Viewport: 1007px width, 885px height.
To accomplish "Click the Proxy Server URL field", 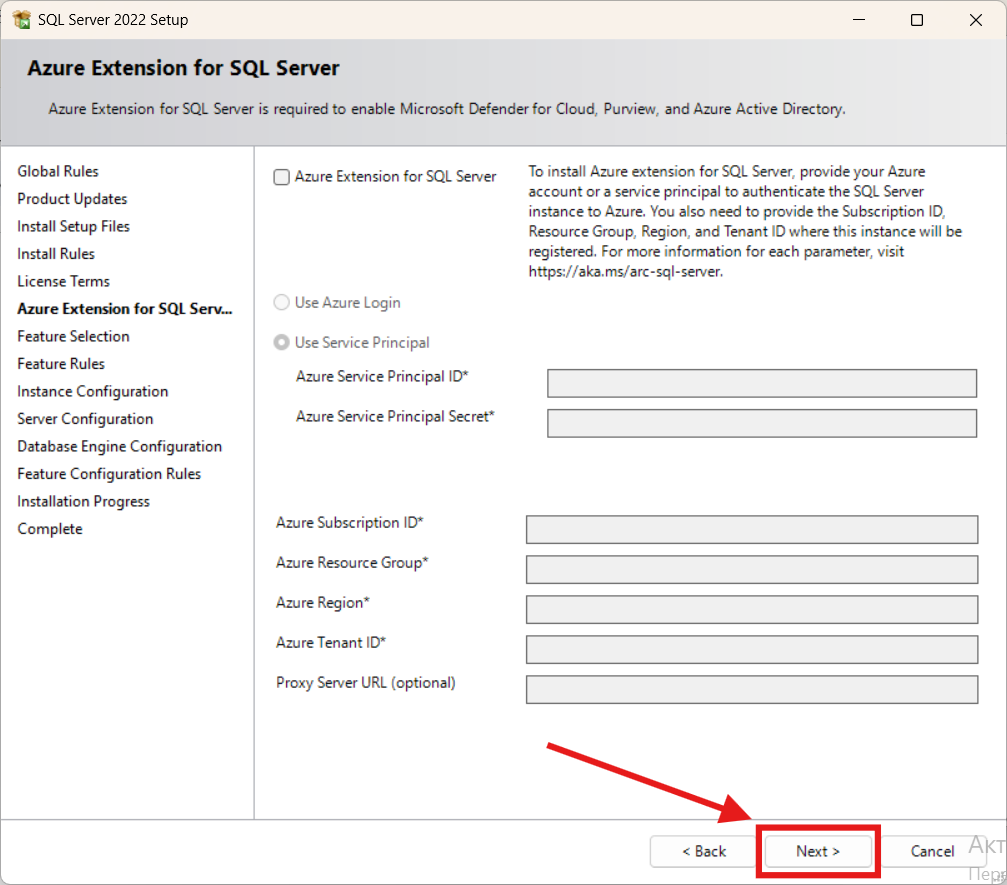I will click(x=751, y=689).
